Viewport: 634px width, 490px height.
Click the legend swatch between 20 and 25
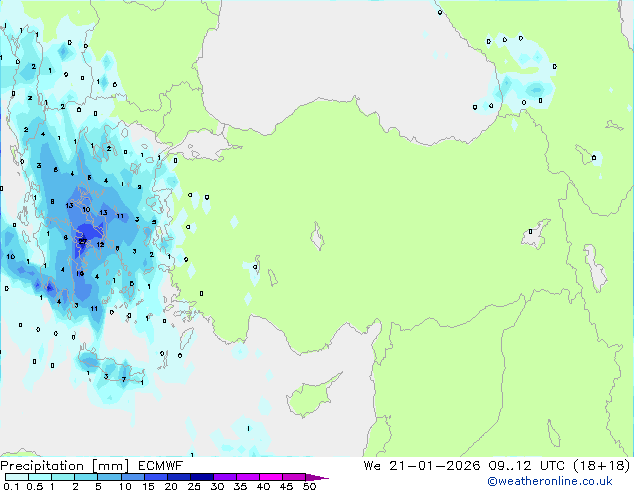[x=179, y=477]
